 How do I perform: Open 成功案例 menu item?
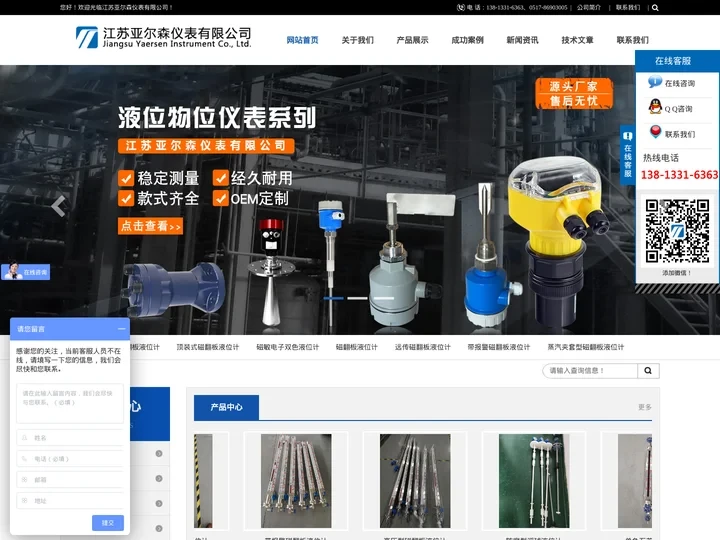point(467,40)
